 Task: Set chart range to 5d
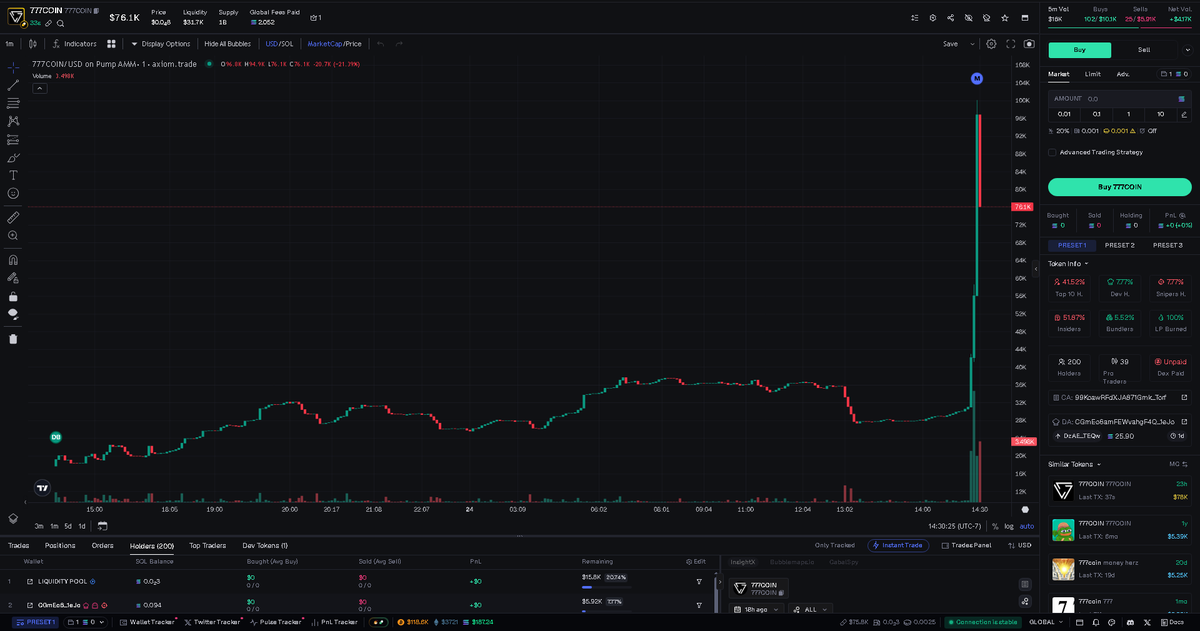[68, 526]
